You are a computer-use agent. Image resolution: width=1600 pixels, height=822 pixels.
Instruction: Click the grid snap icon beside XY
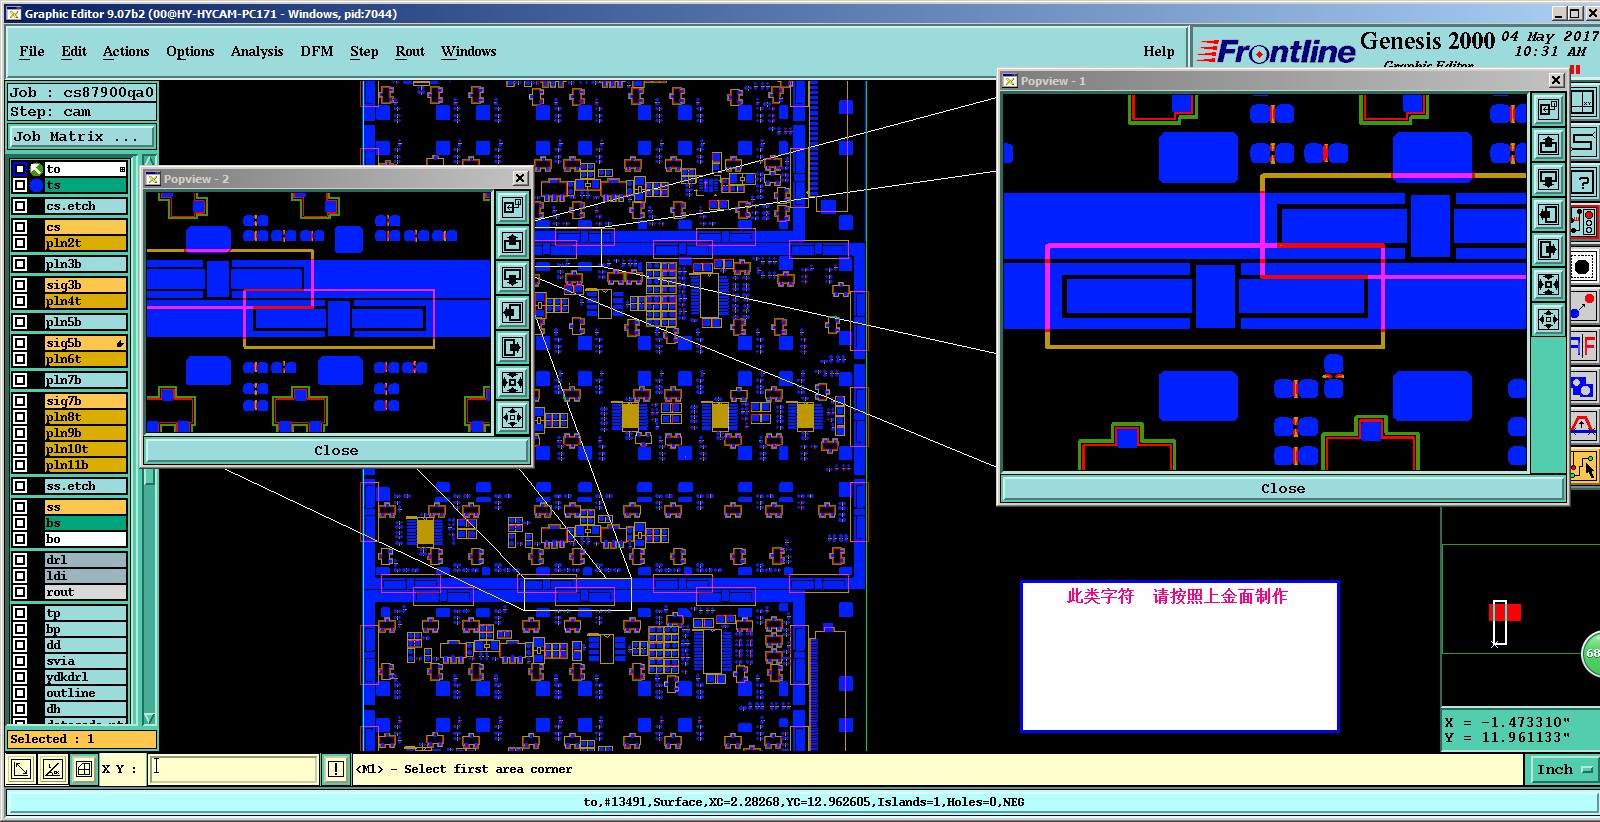[84, 769]
